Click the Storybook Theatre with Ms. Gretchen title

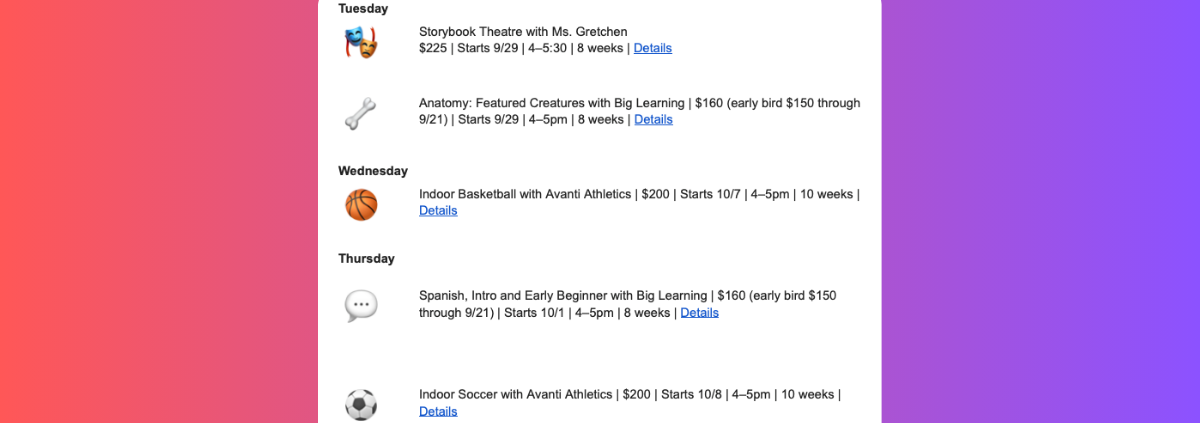[523, 32]
